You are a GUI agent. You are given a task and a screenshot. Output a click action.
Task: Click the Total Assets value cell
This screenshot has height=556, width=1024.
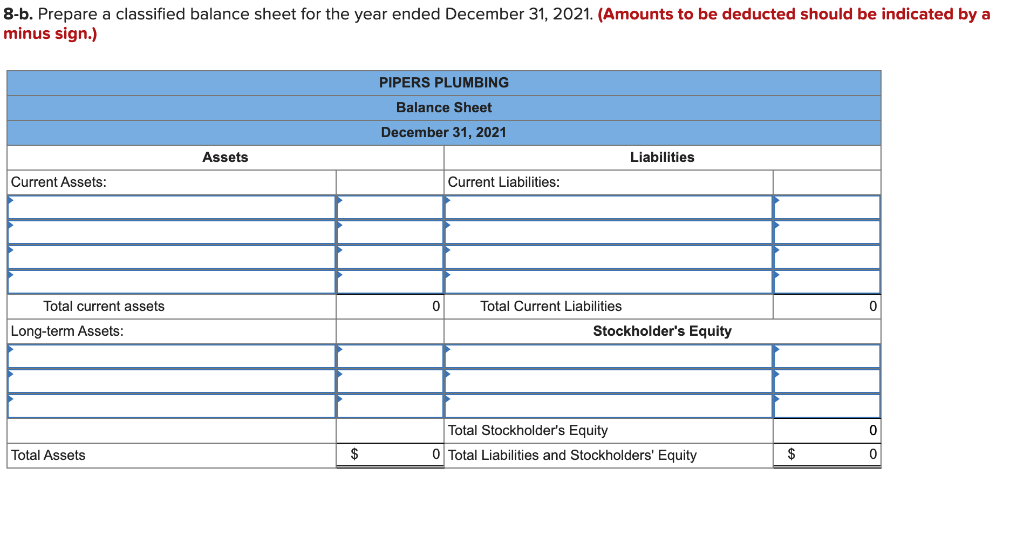390,455
